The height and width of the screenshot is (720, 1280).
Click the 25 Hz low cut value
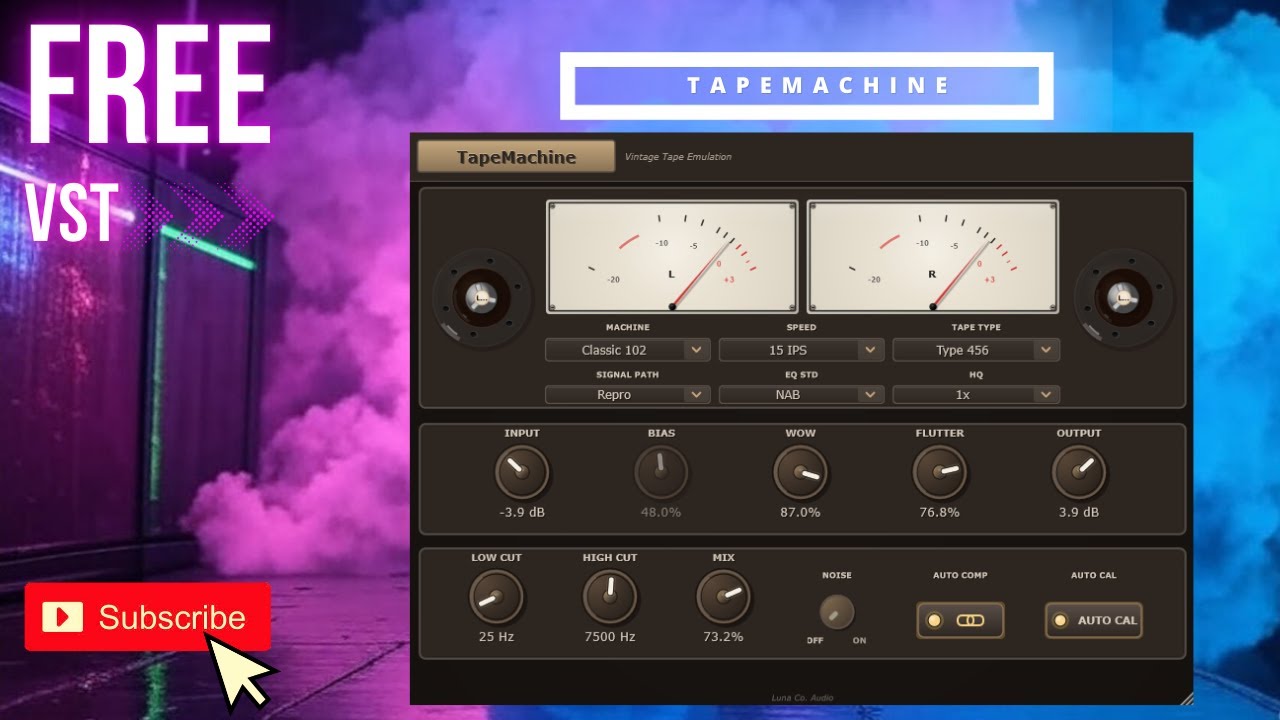pos(496,636)
